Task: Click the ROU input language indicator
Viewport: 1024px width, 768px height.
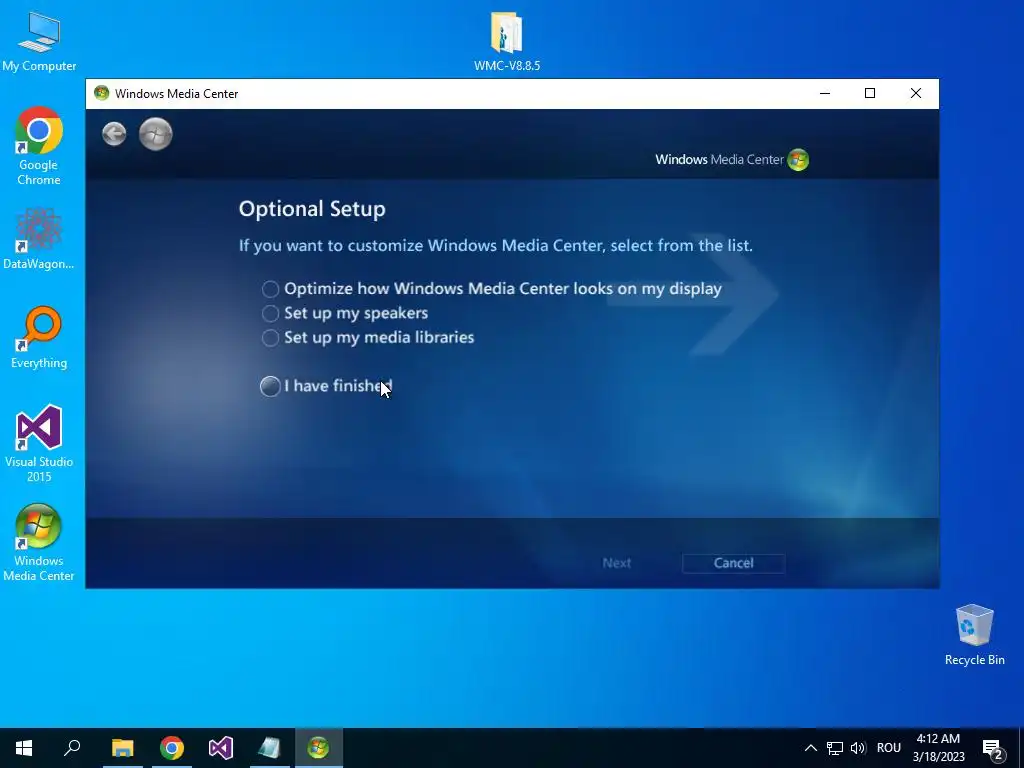Action: click(x=889, y=748)
